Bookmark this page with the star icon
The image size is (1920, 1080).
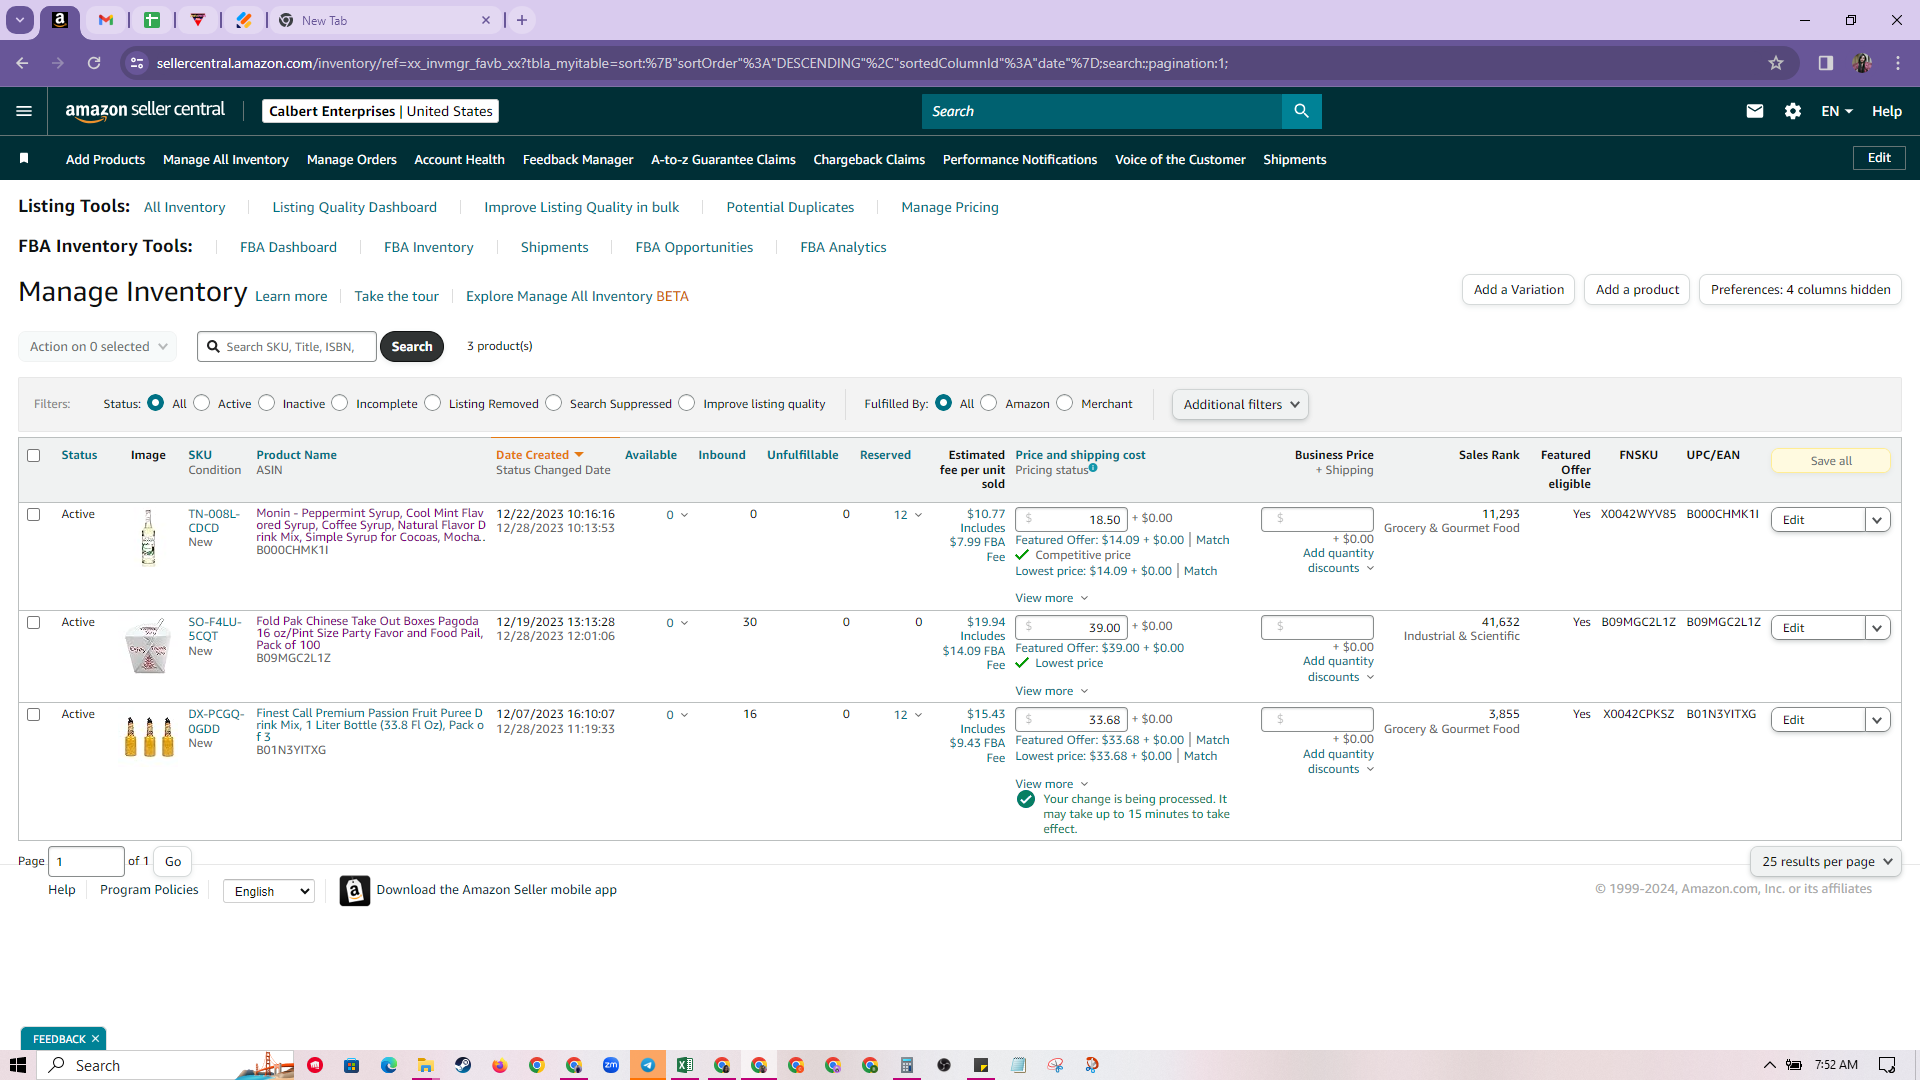pos(1776,63)
